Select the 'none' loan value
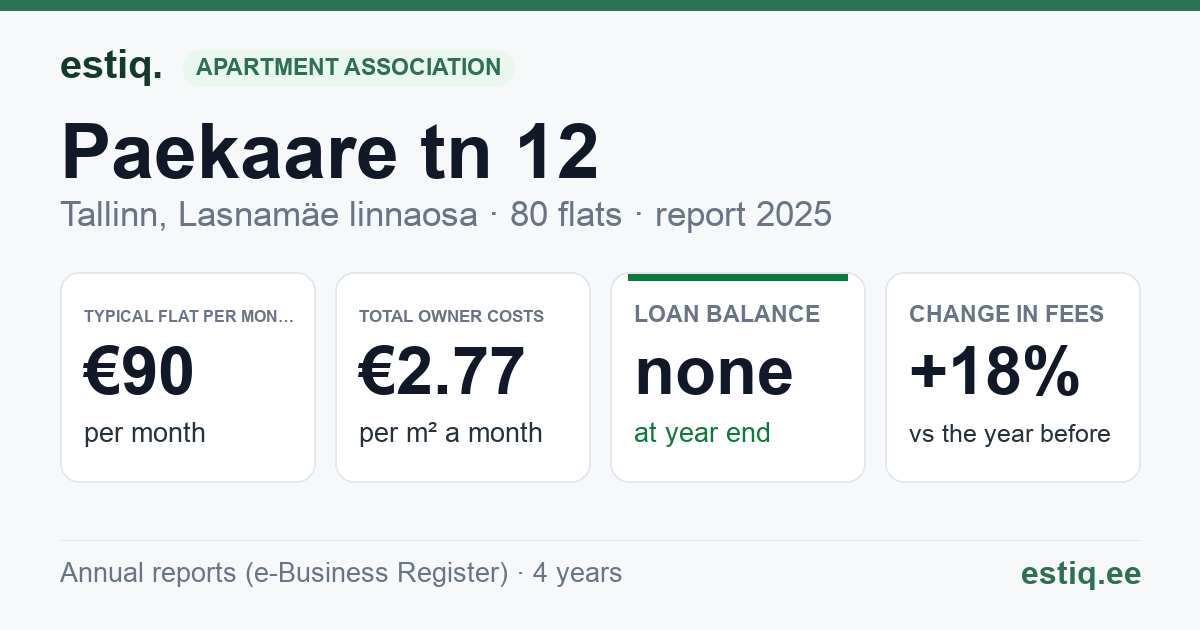 pos(714,372)
